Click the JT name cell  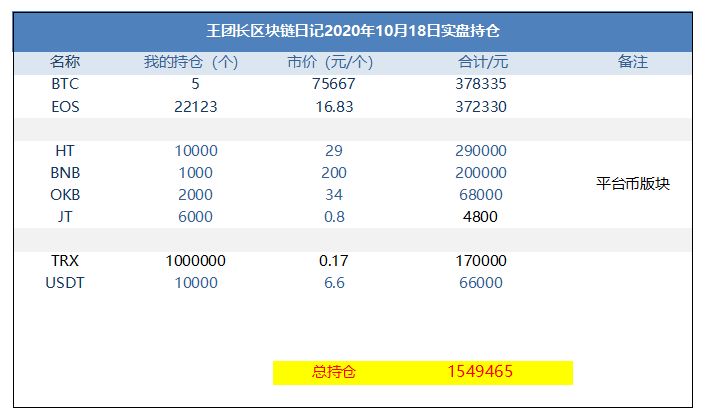click(x=65, y=217)
